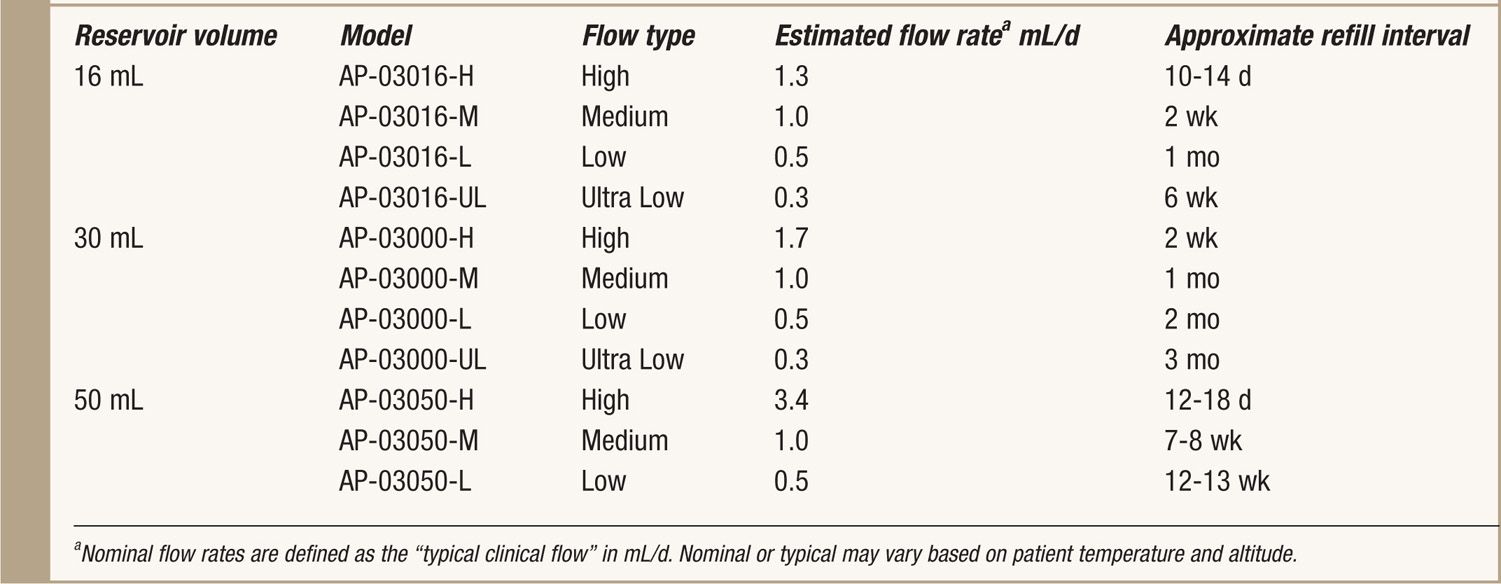Click the Approximate refill interval header
This screenshot has width=1501, height=584.
click(1317, 37)
